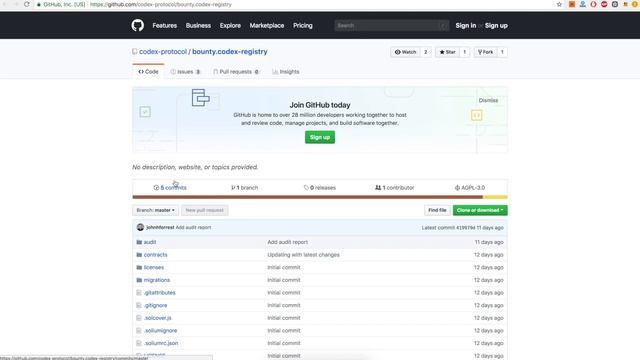Open the .solcover.js file
The height and width of the screenshot is (360, 640).
[x=158, y=318]
